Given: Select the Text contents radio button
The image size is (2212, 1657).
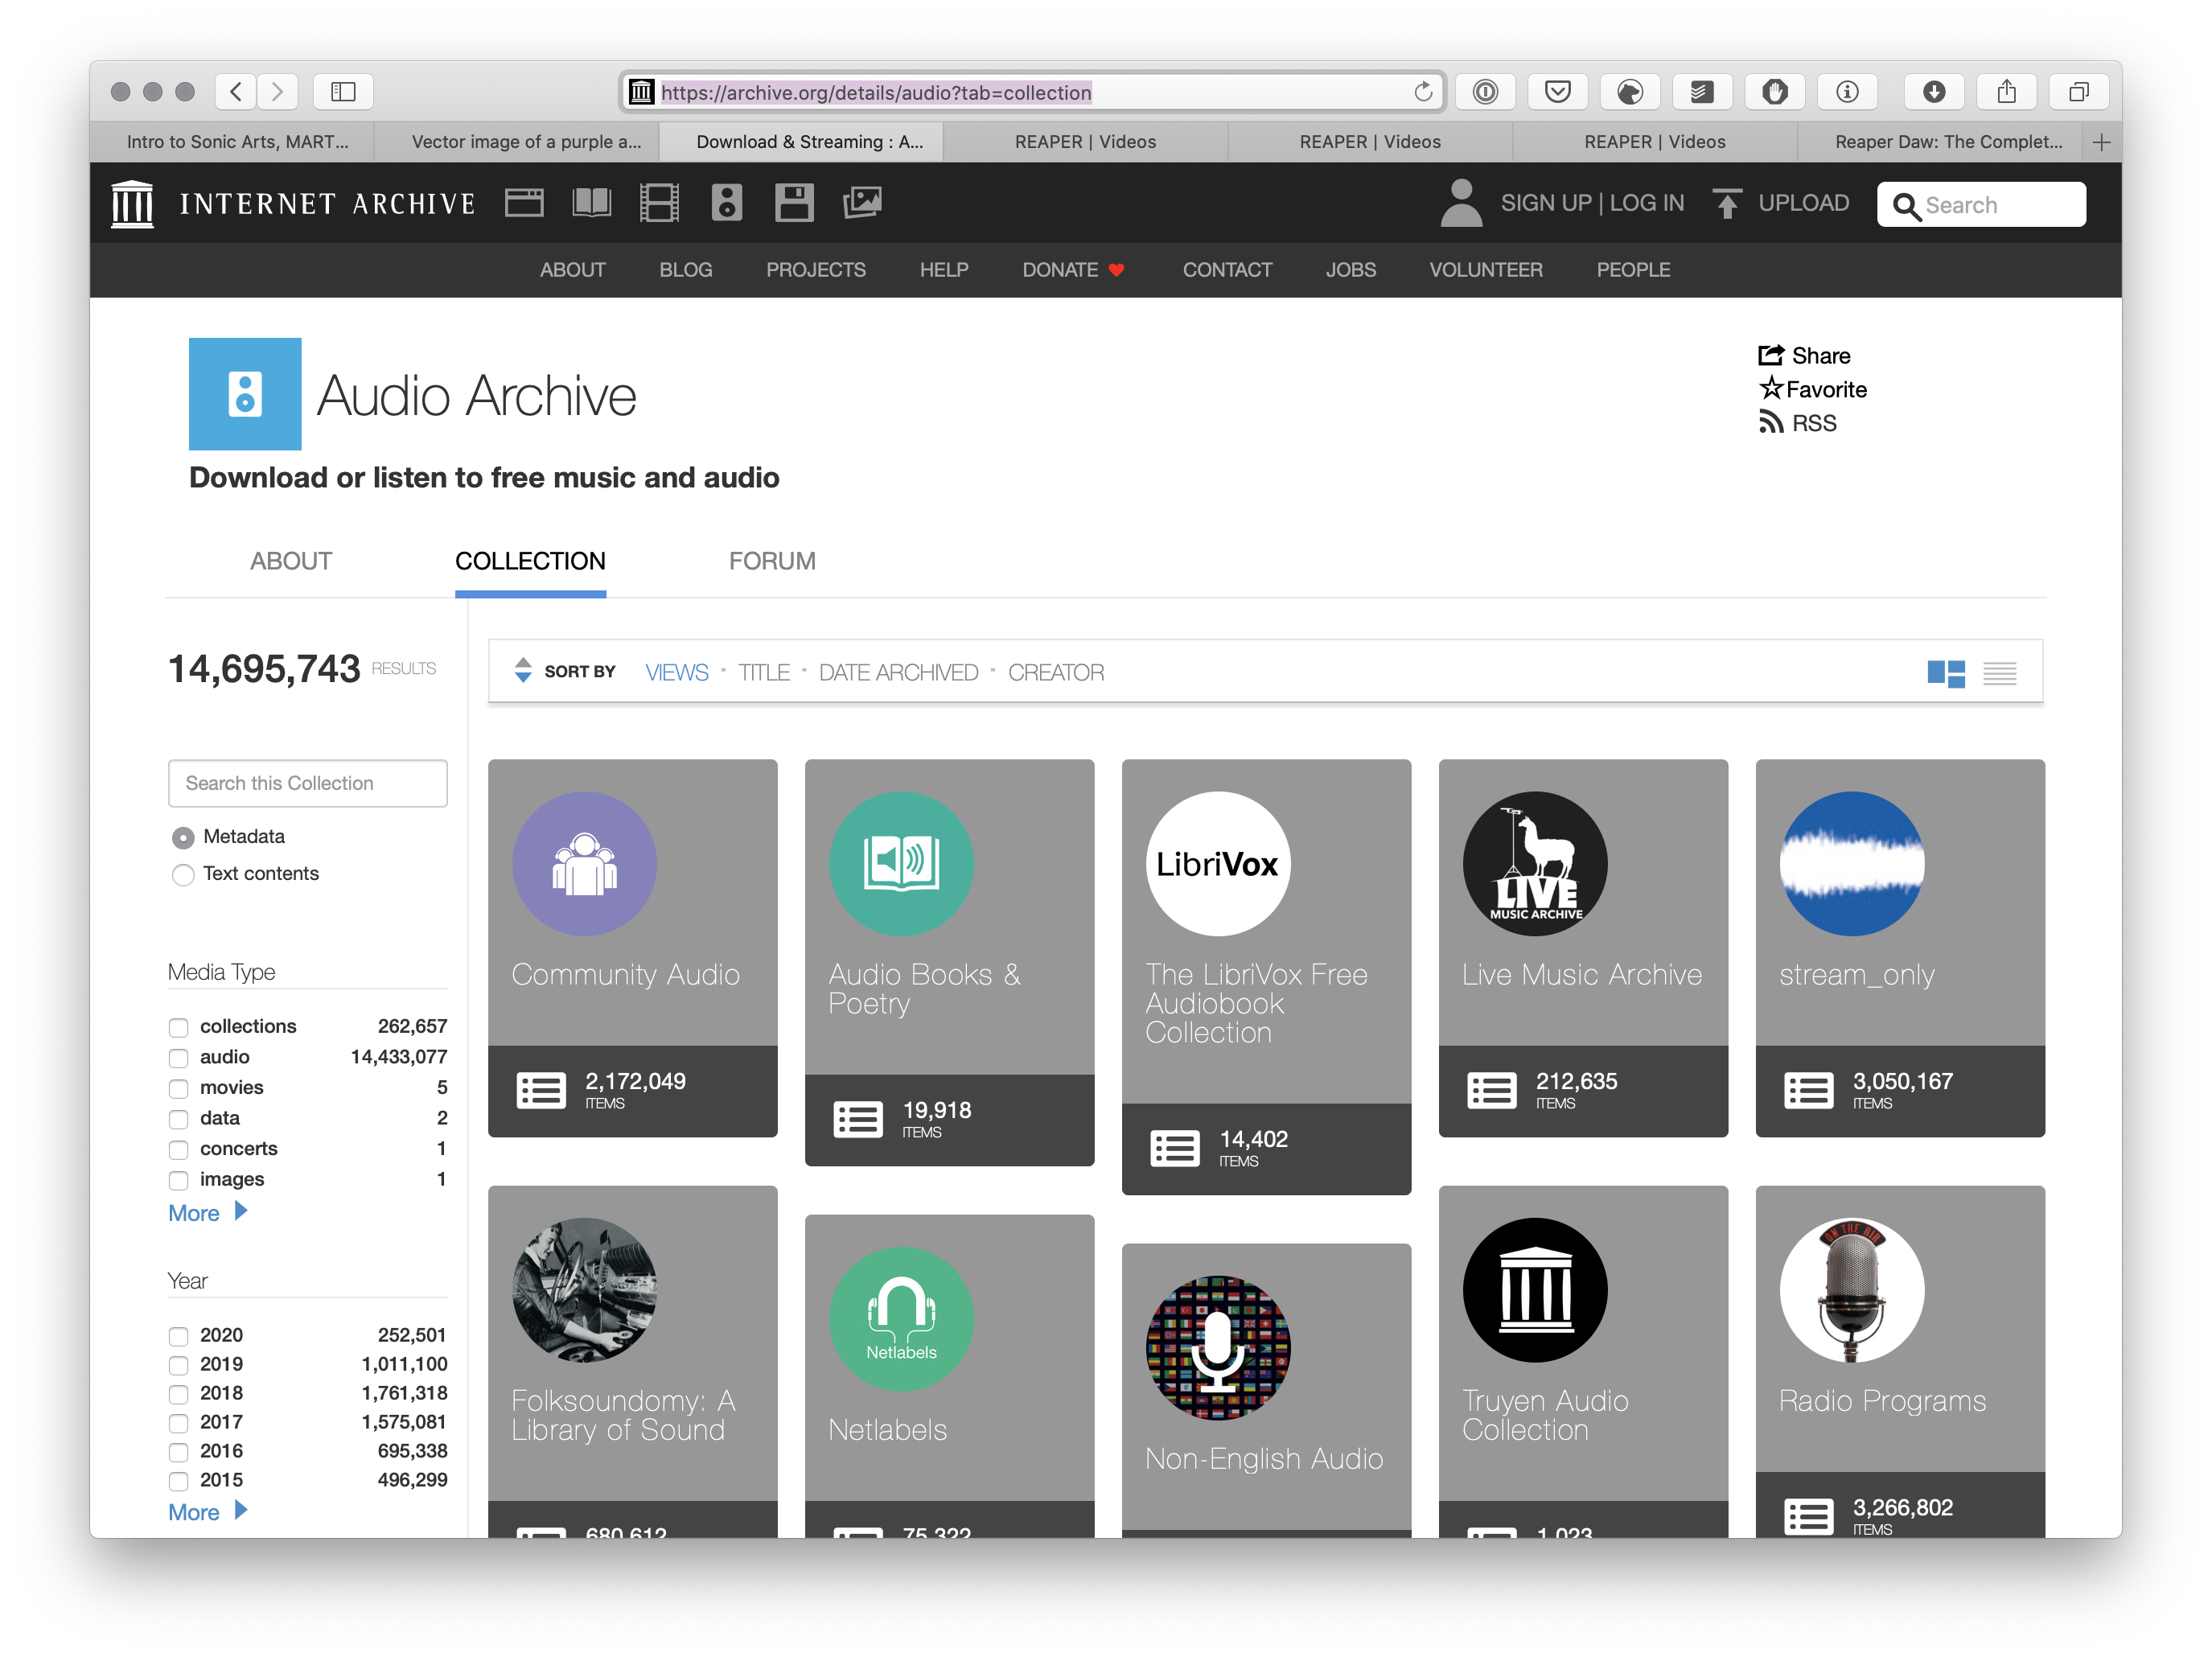Looking at the screenshot, I should tap(183, 875).
